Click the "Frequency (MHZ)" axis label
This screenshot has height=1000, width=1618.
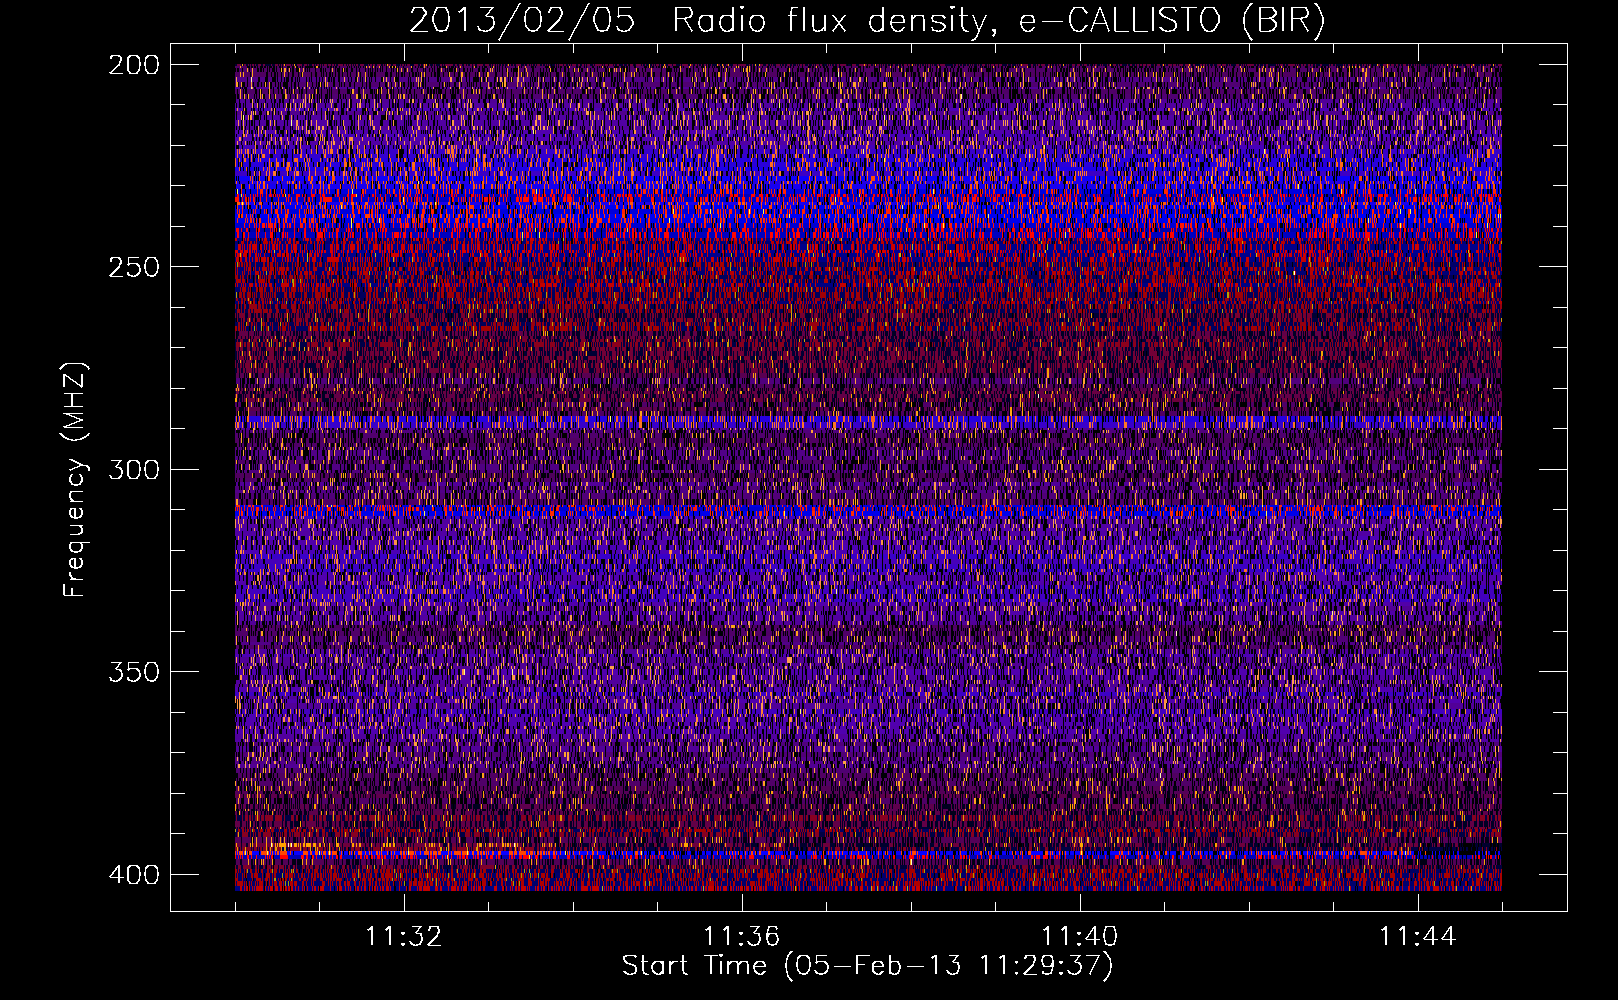[75, 479]
